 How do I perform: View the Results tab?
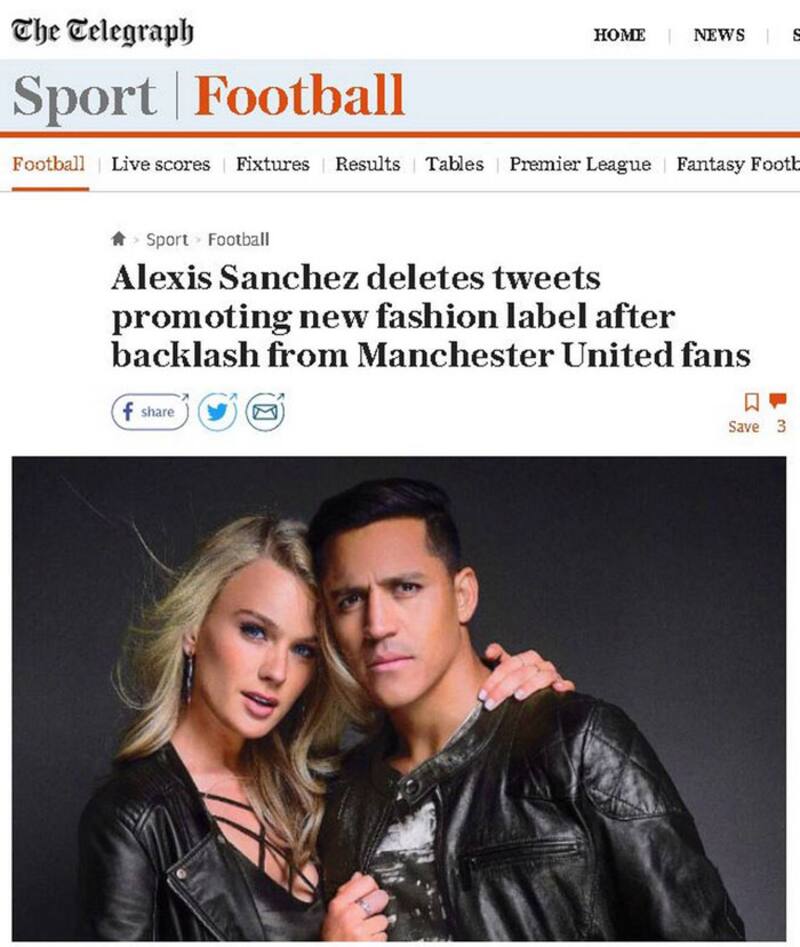(x=367, y=164)
